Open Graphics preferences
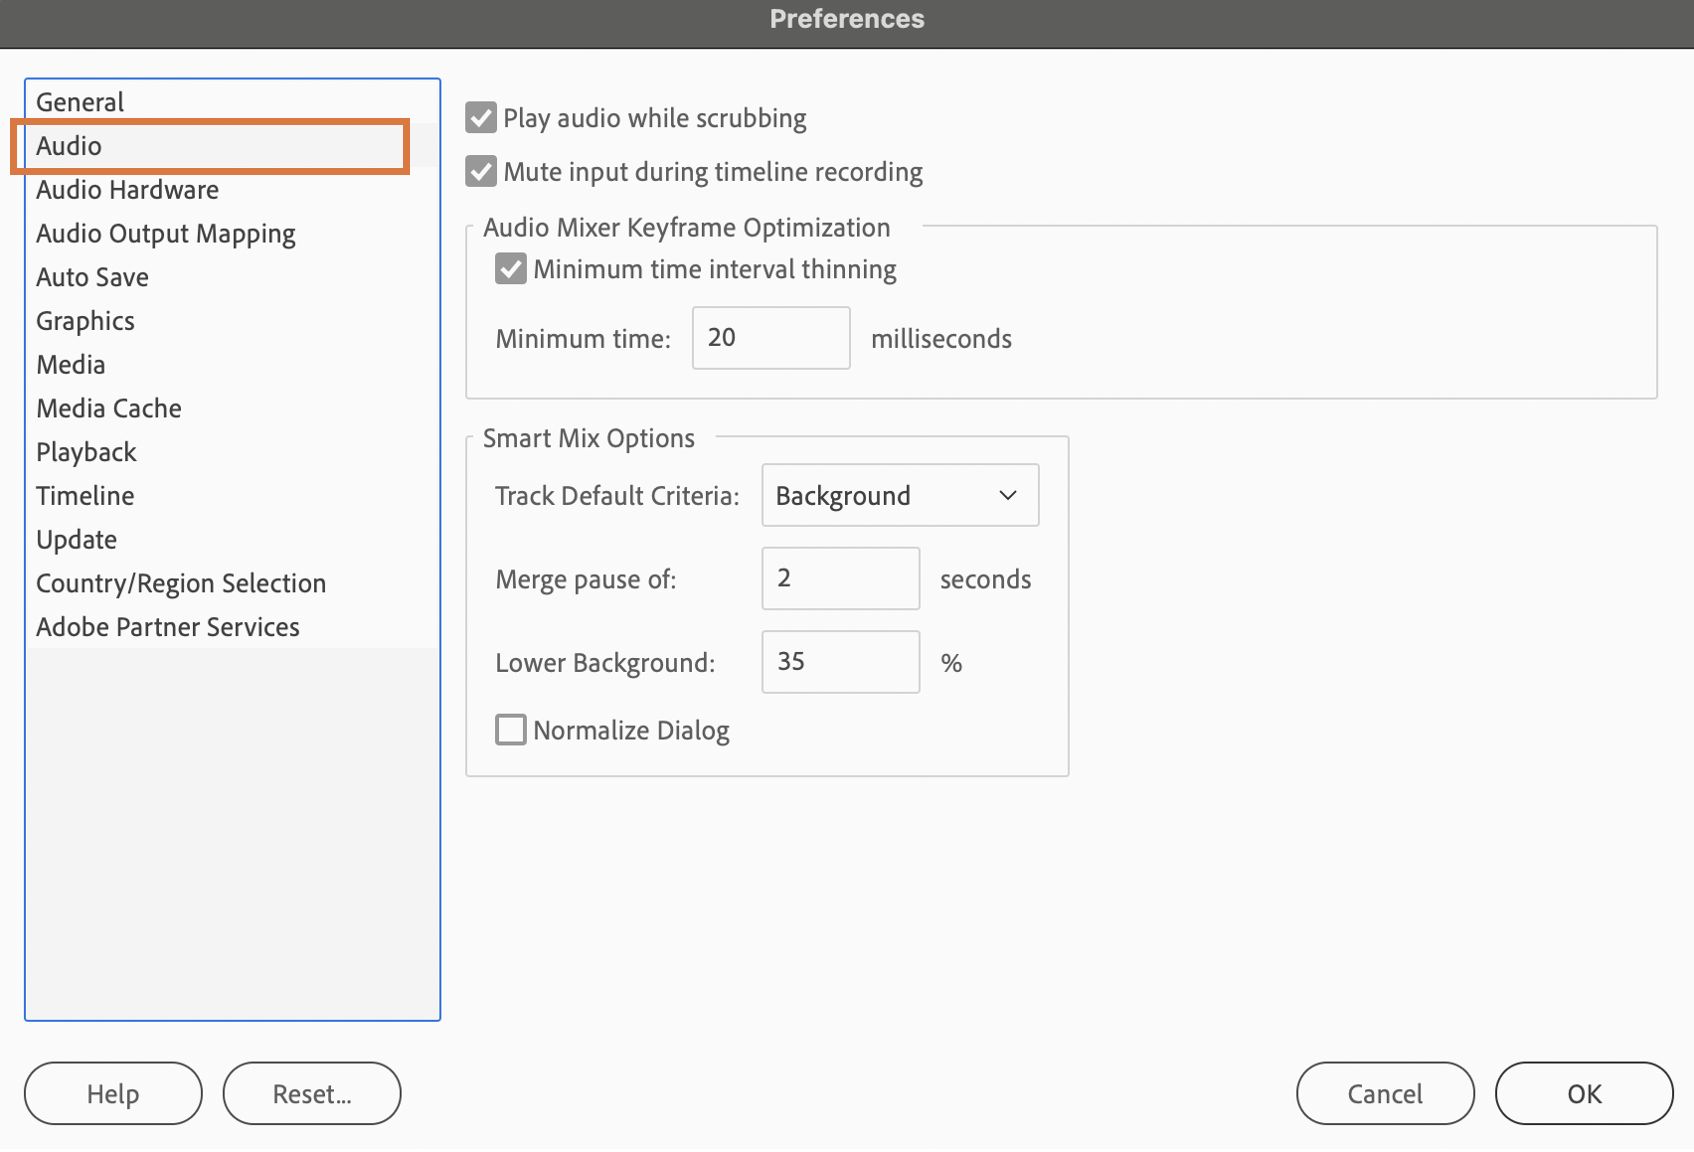 click(x=85, y=321)
